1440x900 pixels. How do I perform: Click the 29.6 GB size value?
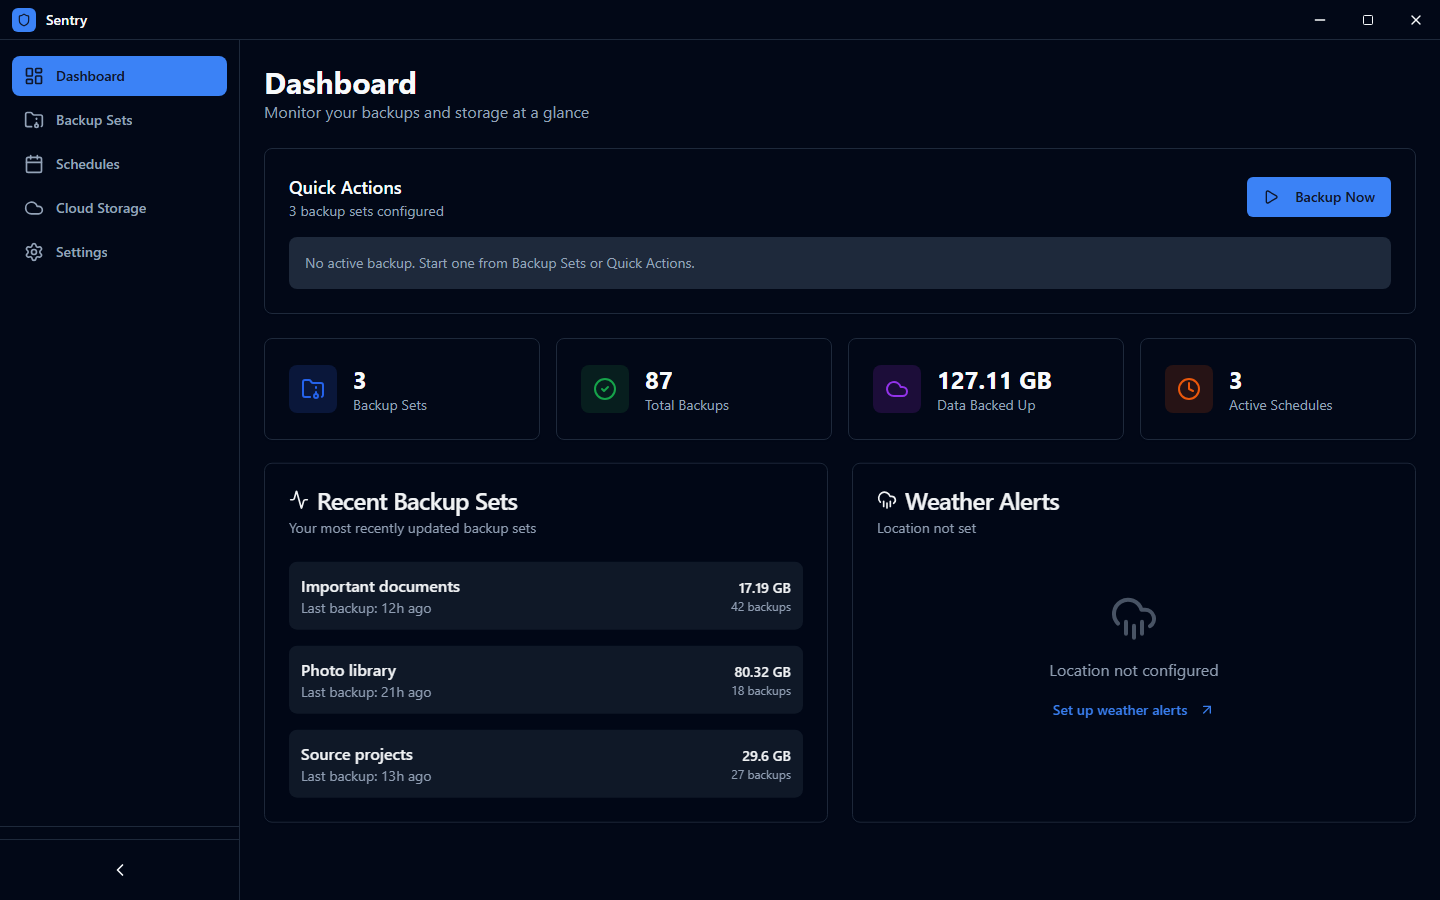coord(766,756)
